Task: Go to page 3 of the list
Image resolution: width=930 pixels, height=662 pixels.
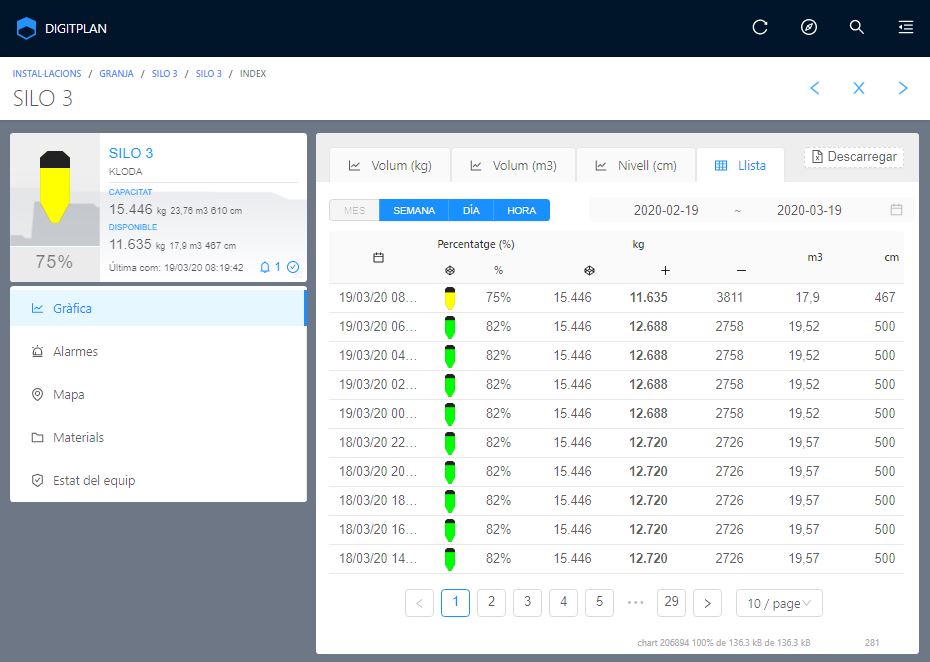Action: point(527,603)
